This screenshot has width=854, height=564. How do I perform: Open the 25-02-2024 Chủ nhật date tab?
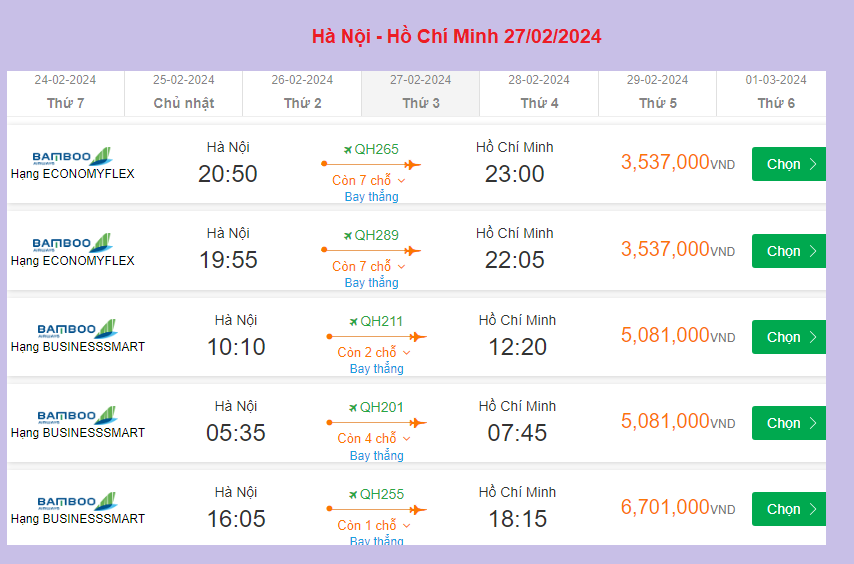183,92
